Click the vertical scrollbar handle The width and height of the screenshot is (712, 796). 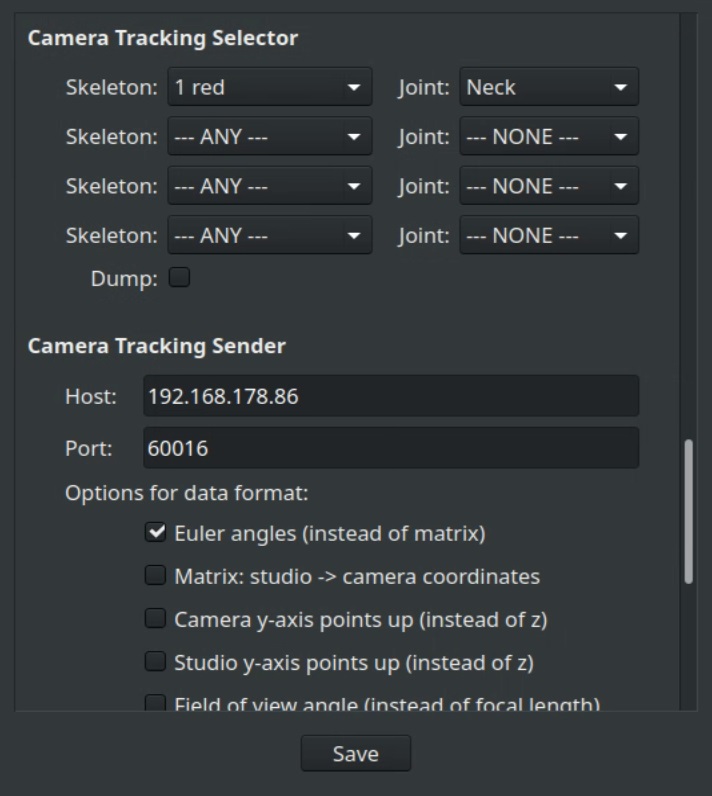pyautogui.click(x=688, y=510)
